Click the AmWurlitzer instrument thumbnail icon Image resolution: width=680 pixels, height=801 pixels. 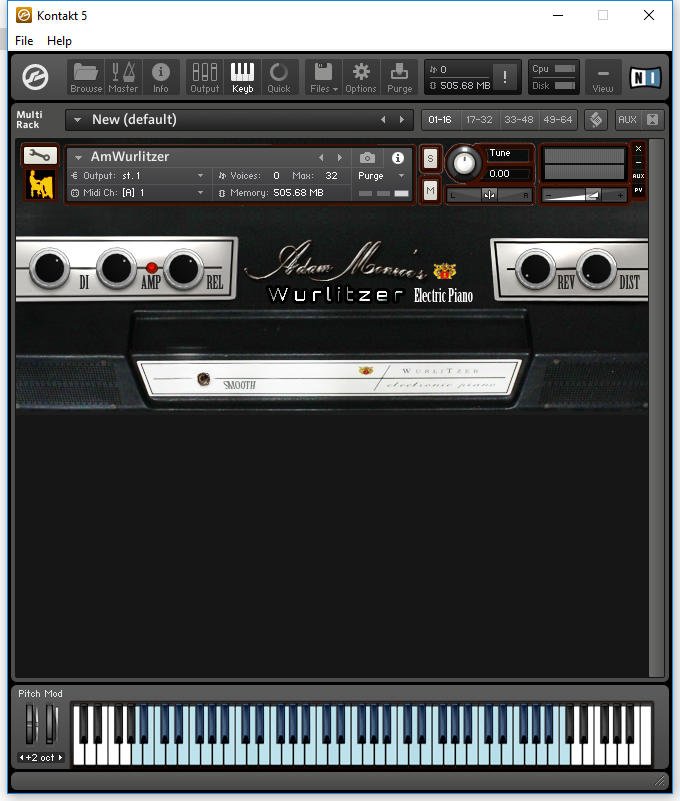pos(40,185)
